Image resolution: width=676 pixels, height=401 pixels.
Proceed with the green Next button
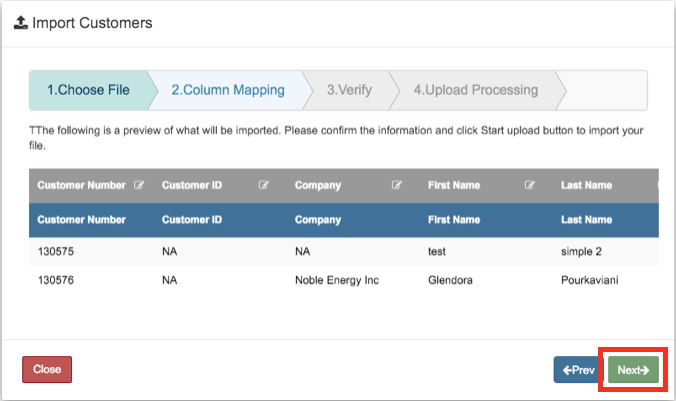(633, 370)
